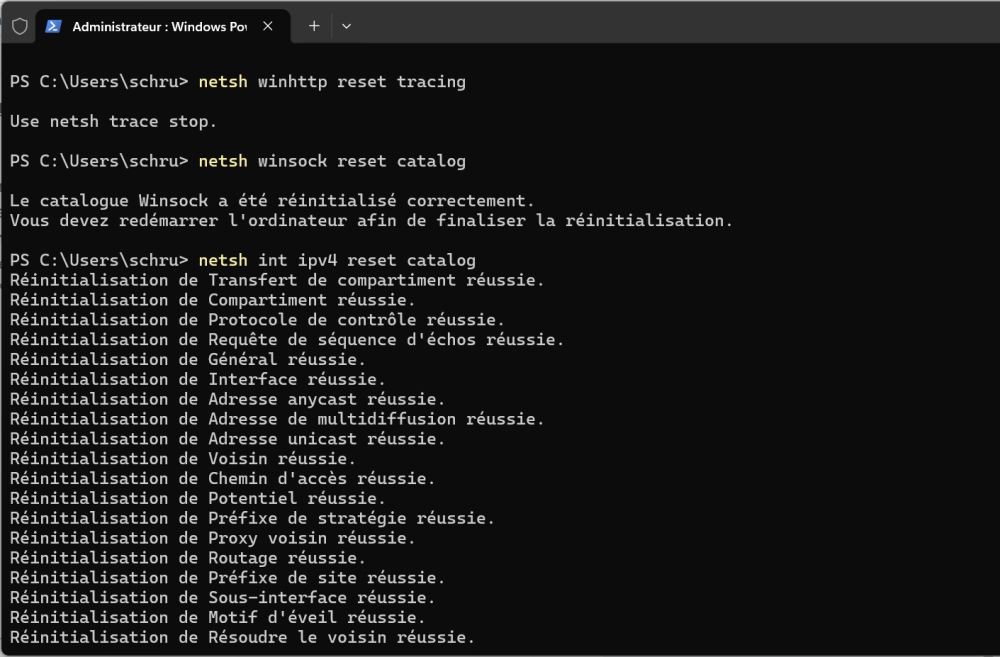Screen dimensions: 1000x657
Task: Click the "Proxy voisin réussie" output line
Action: coord(213,538)
